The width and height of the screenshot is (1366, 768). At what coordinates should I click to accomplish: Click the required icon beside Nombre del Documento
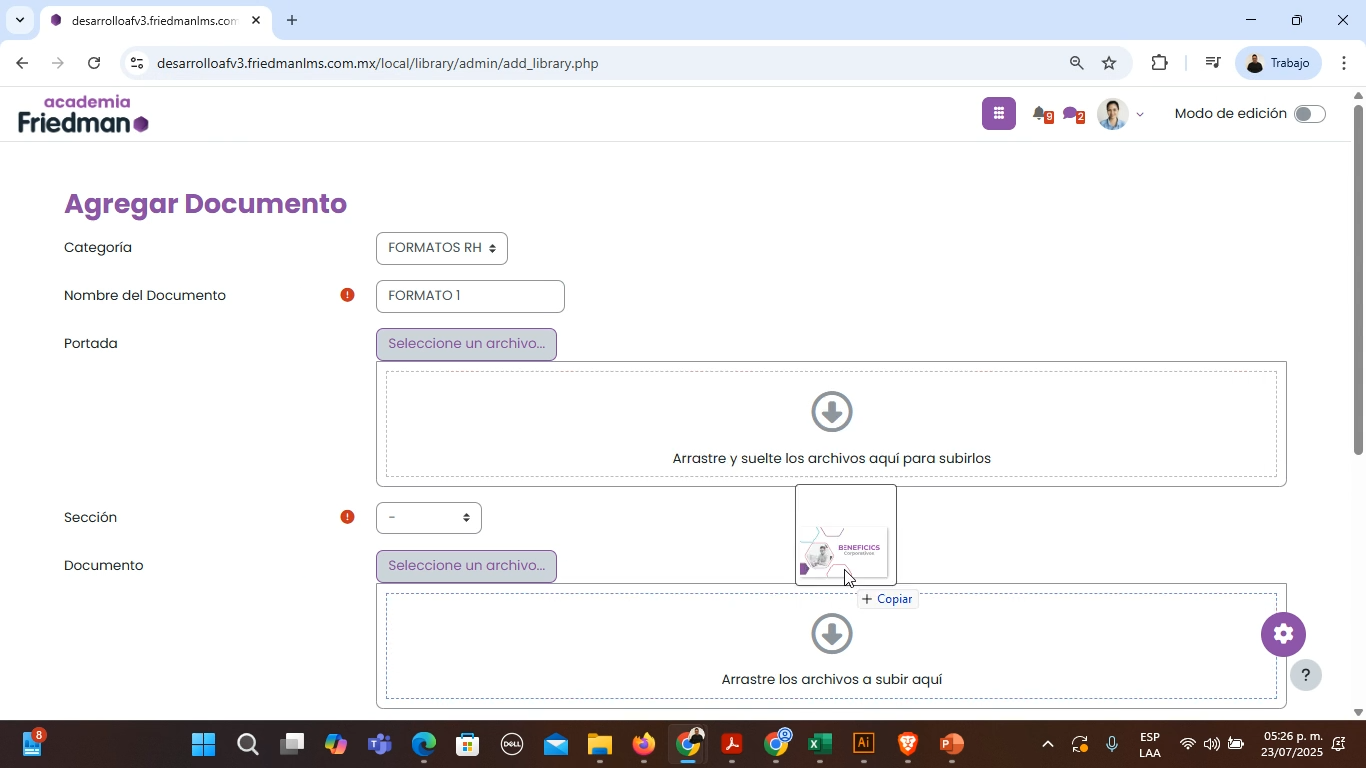pos(347,295)
